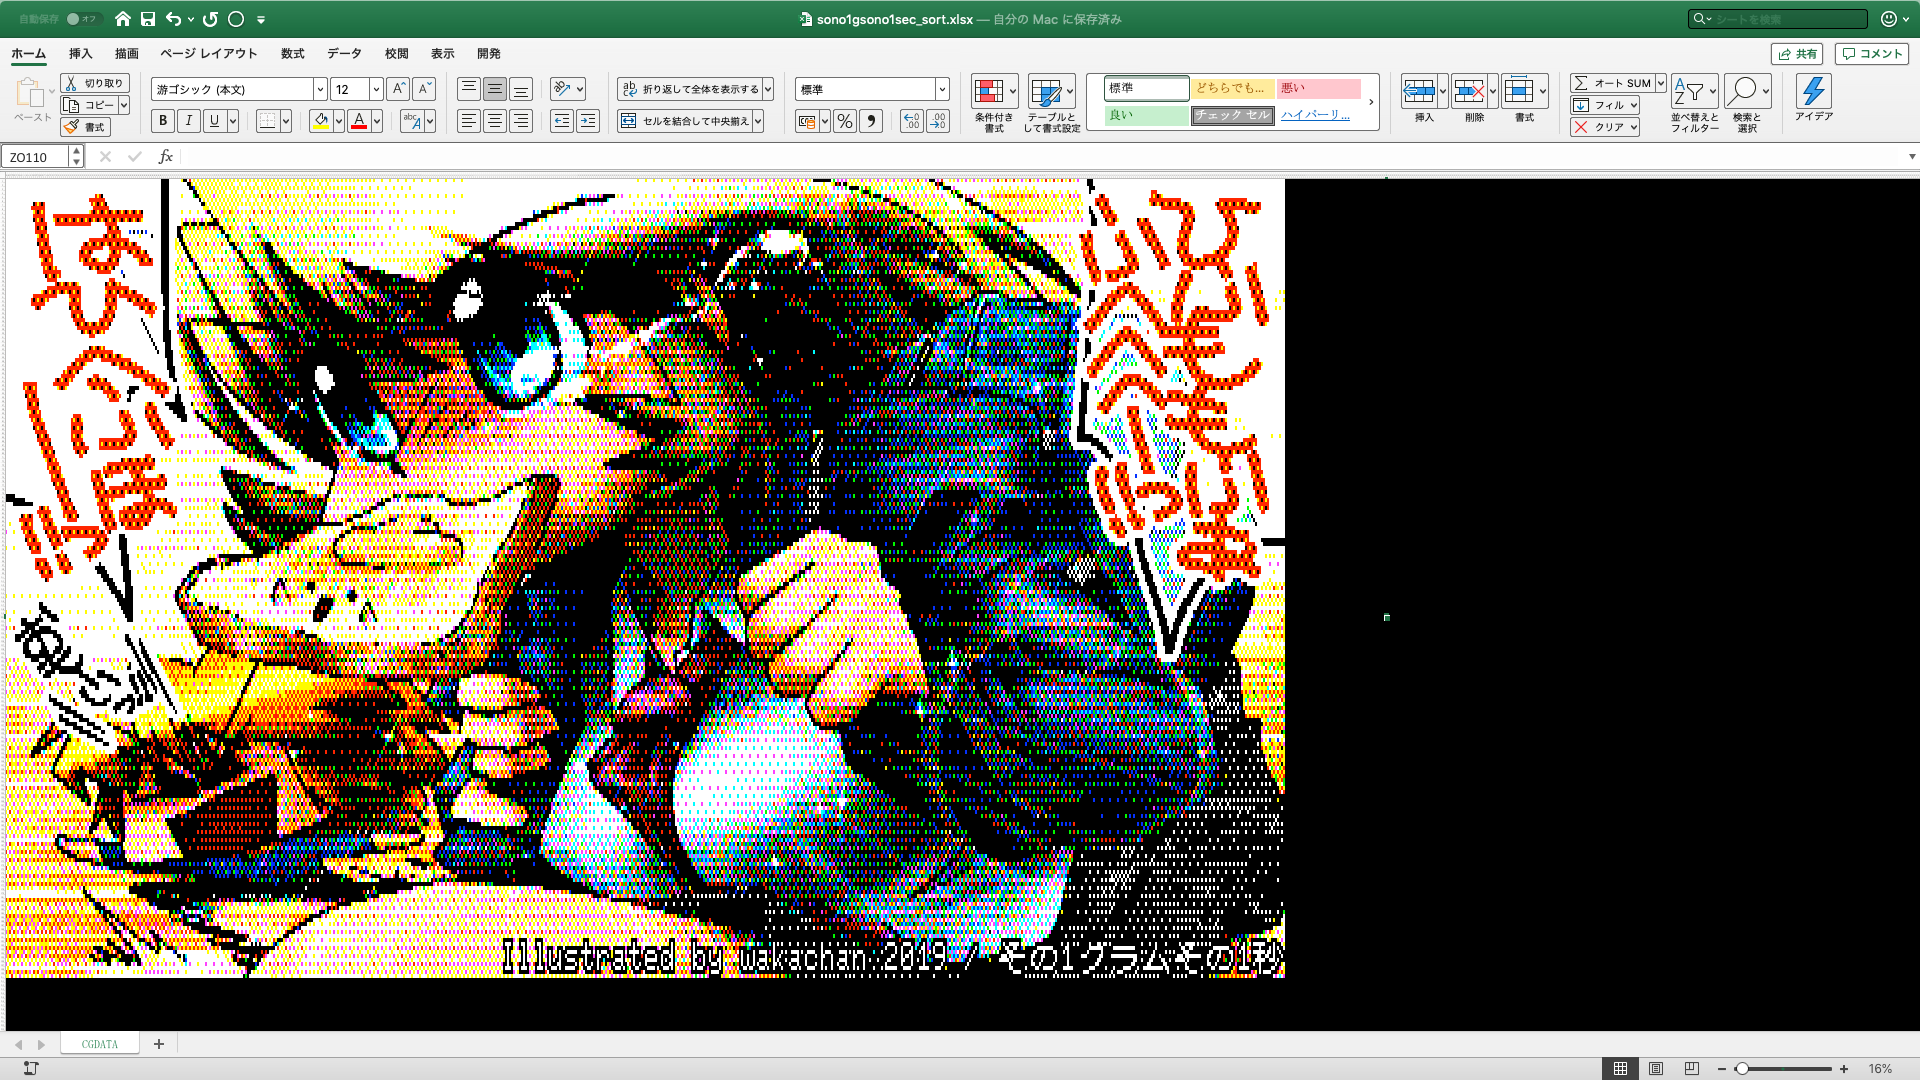Viewport: 1920px width, 1080px height.
Task: Save the workbook with the disk icon
Action: (148, 19)
